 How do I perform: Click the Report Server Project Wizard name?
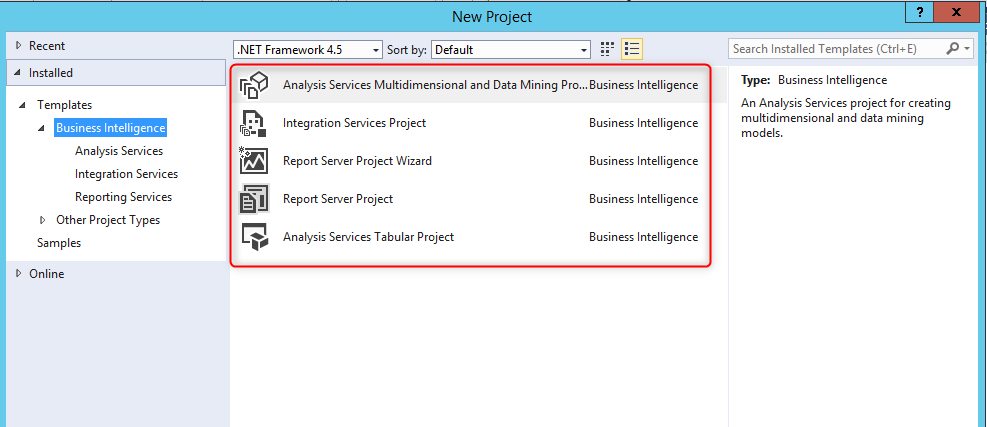(x=358, y=161)
